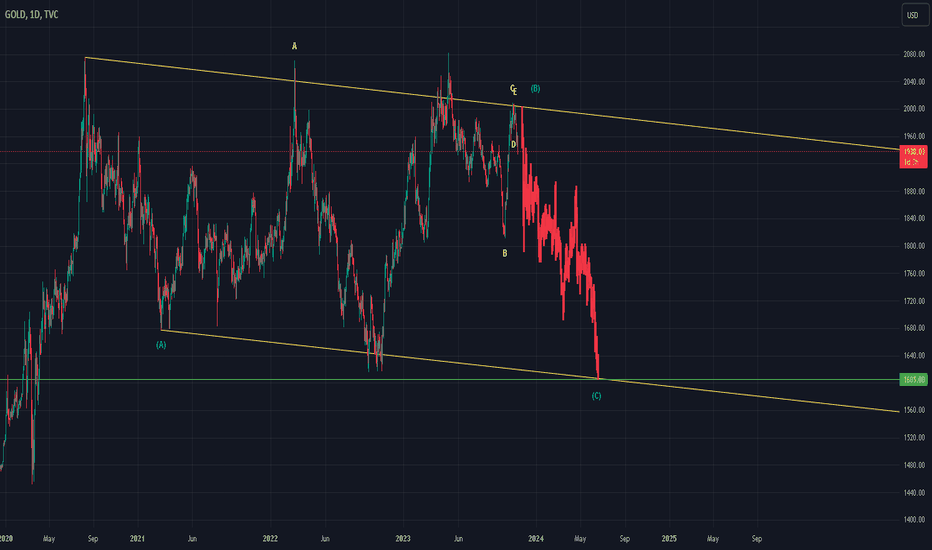The width and height of the screenshot is (932, 550).
Task: Click the yellow B wave label
Action: point(505,253)
